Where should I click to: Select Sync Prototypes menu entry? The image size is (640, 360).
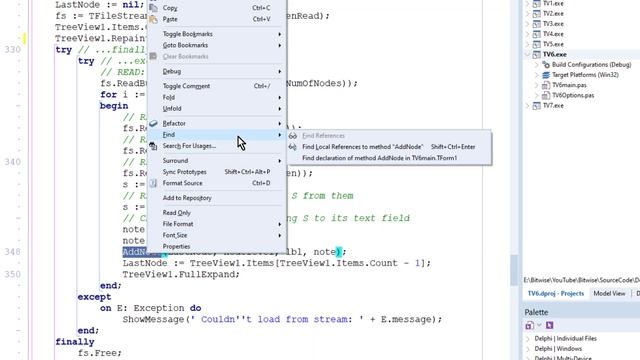coord(216,172)
